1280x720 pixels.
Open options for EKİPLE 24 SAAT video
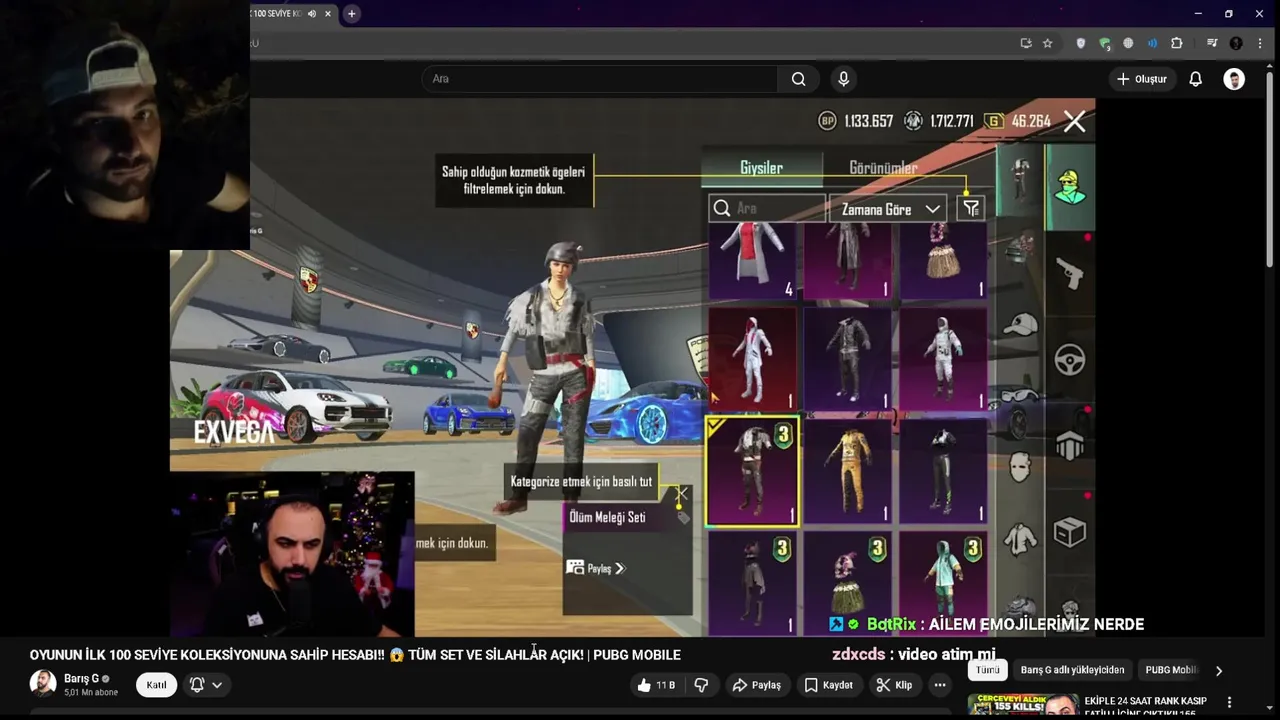pyautogui.click(x=1229, y=703)
